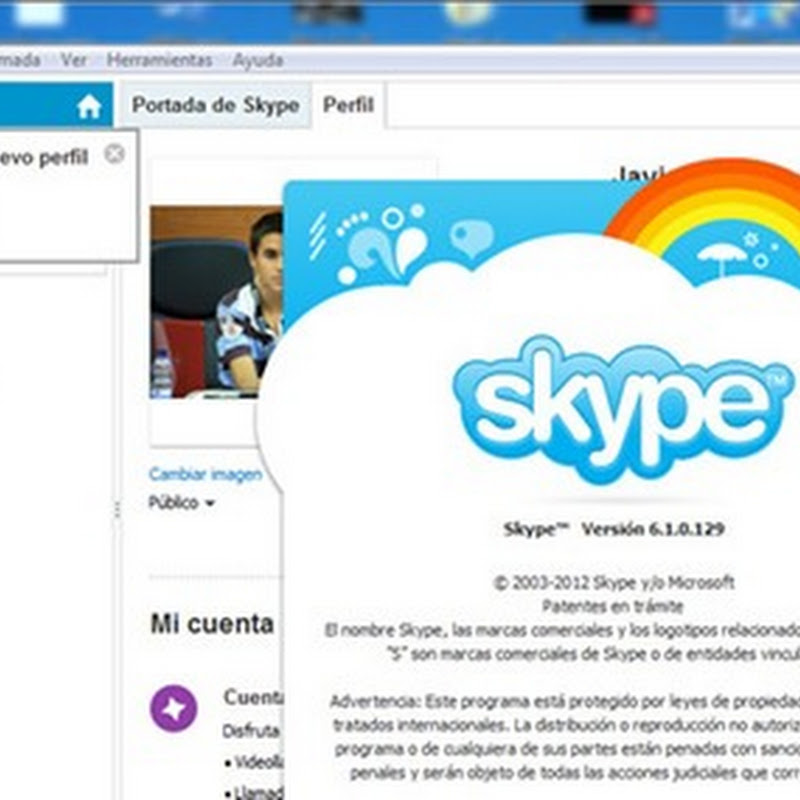Click the "Advertencia: Este programa" warning line

tap(565, 702)
